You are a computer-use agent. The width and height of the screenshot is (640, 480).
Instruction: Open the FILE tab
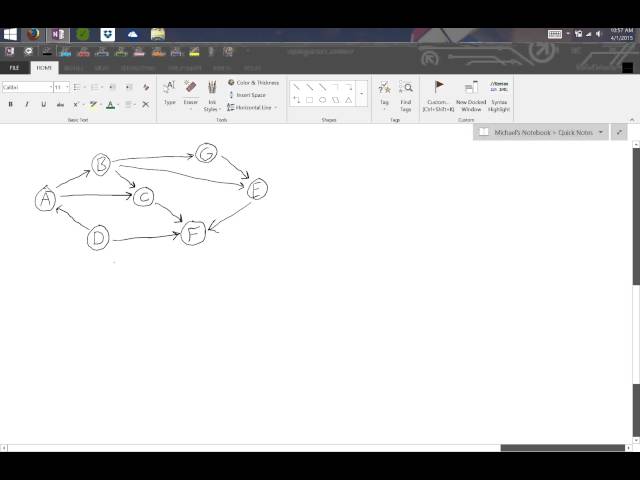[14, 68]
